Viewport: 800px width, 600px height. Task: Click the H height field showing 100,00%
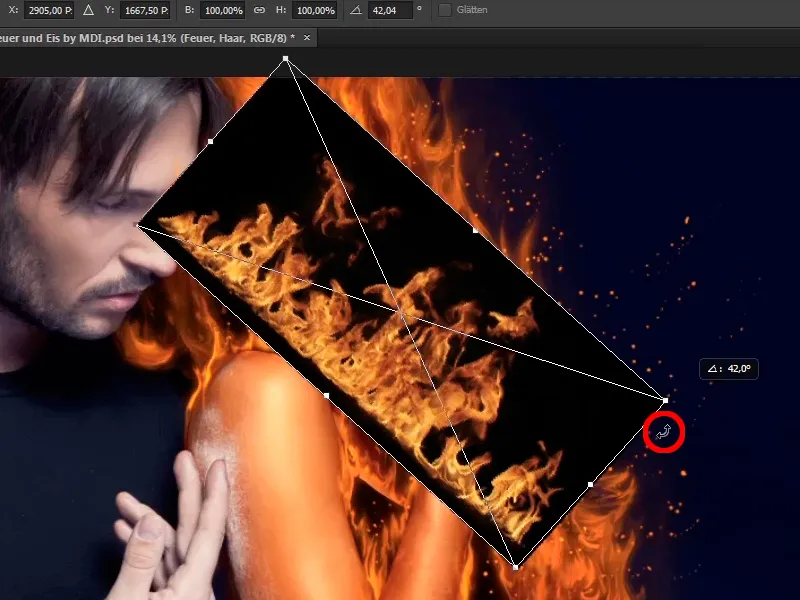(x=314, y=10)
